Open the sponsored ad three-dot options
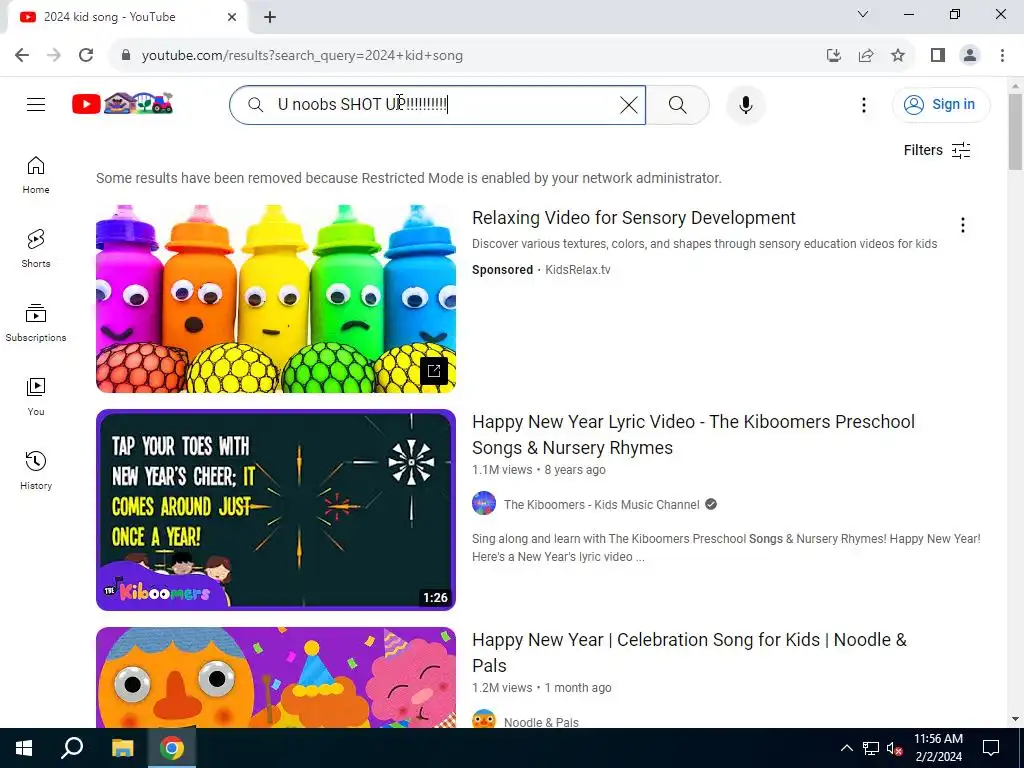Image resolution: width=1024 pixels, height=768 pixels. [x=963, y=225]
